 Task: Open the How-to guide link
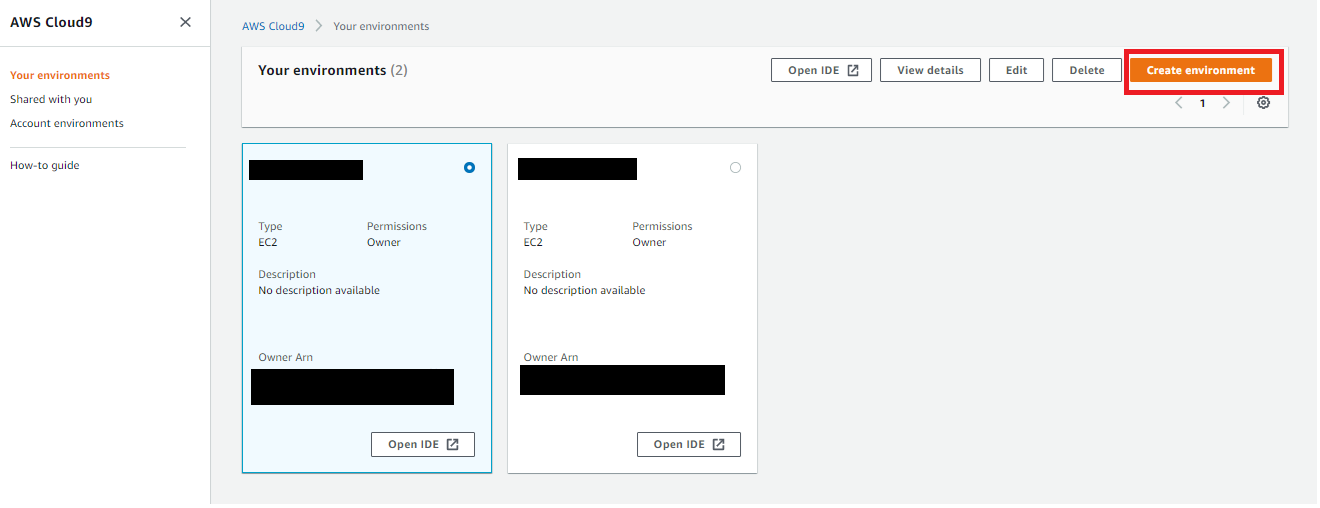coord(45,165)
